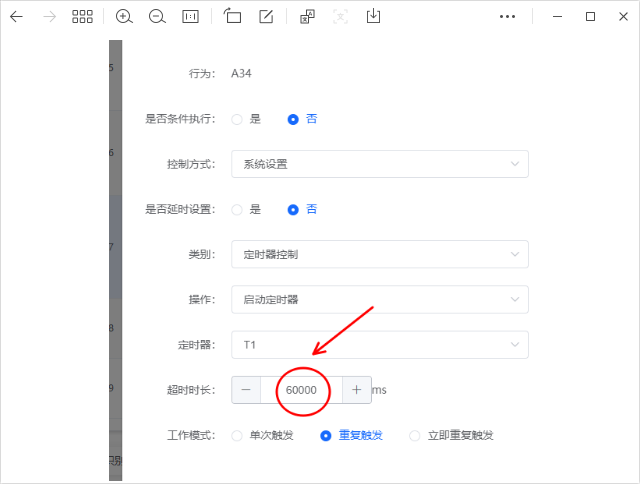
Task: Click the image translate icon
Action: pyautogui.click(x=307, y=17)
